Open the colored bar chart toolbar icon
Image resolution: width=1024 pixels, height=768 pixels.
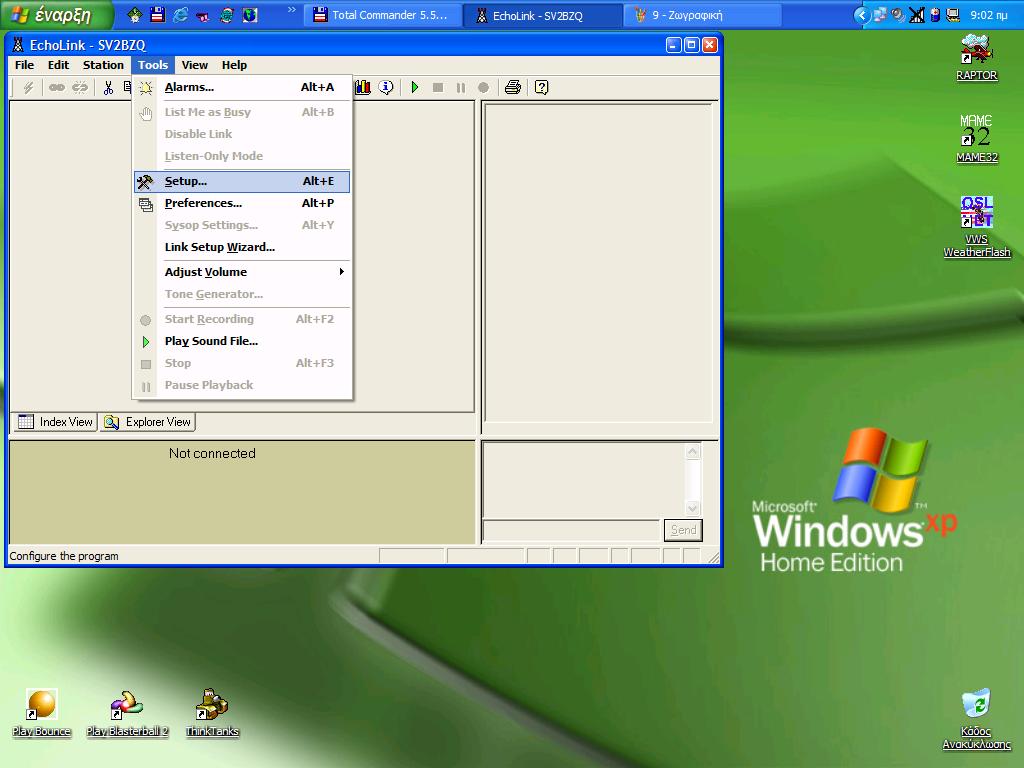pyautogui.click(x=363, y=88)
